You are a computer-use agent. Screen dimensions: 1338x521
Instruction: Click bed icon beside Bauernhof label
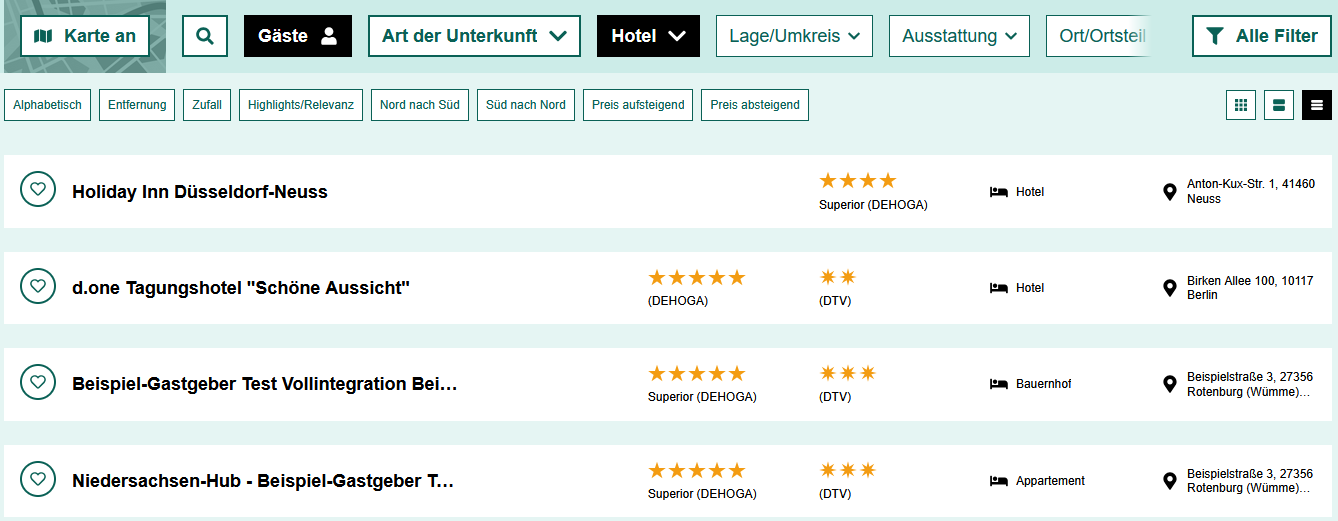click(998, 384)
